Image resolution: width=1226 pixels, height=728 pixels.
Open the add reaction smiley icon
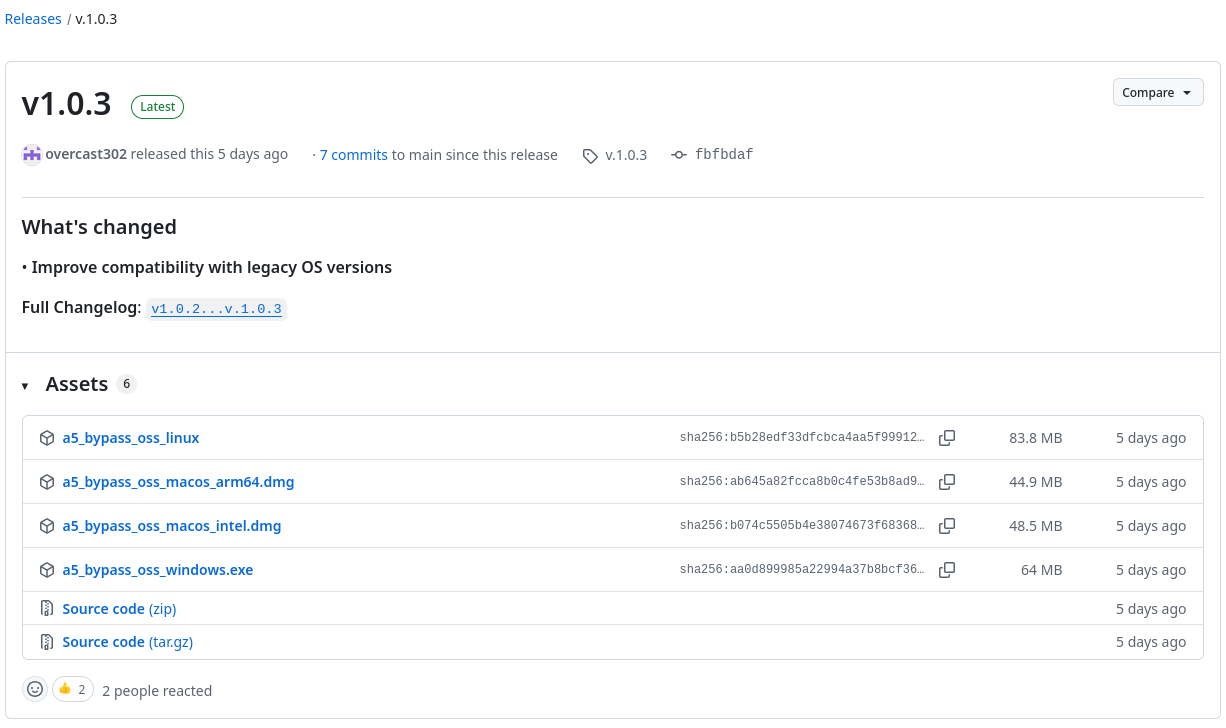[x=34, y=689]
